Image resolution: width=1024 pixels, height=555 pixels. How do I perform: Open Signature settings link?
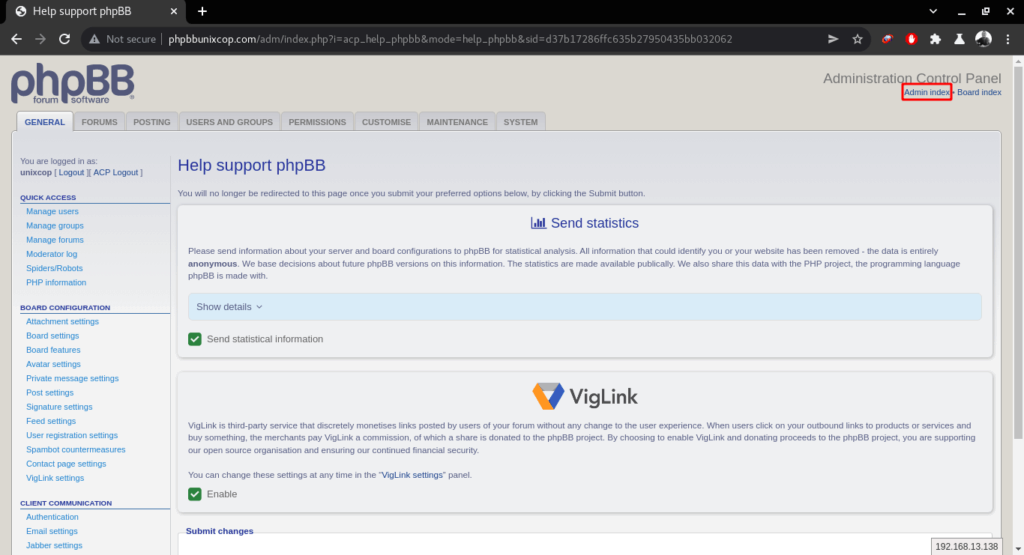tap(59, 407)
